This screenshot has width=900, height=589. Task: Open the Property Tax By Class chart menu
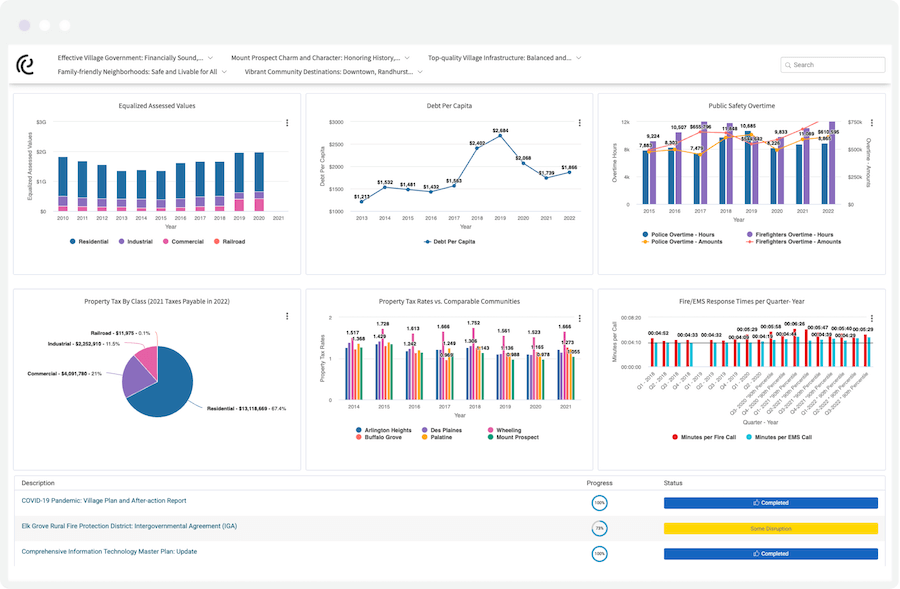(287, 315)
